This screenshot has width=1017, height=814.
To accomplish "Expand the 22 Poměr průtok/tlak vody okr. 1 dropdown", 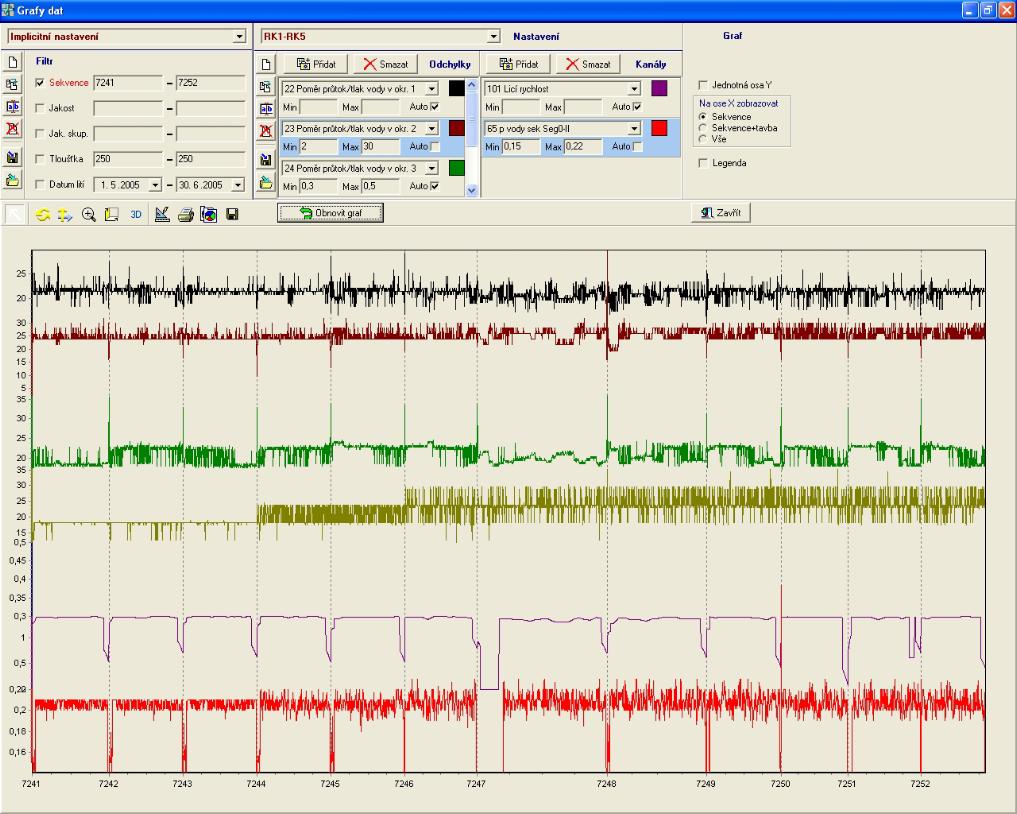I will [x=432, y=89].
